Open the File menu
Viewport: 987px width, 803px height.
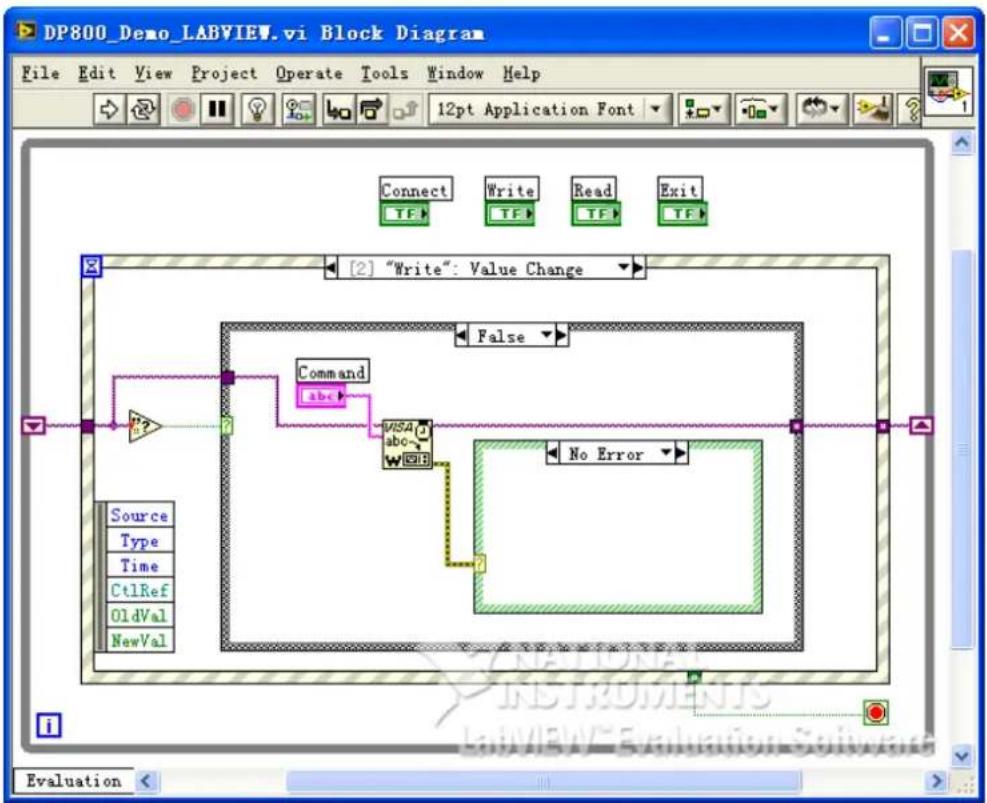pos(40,74)
